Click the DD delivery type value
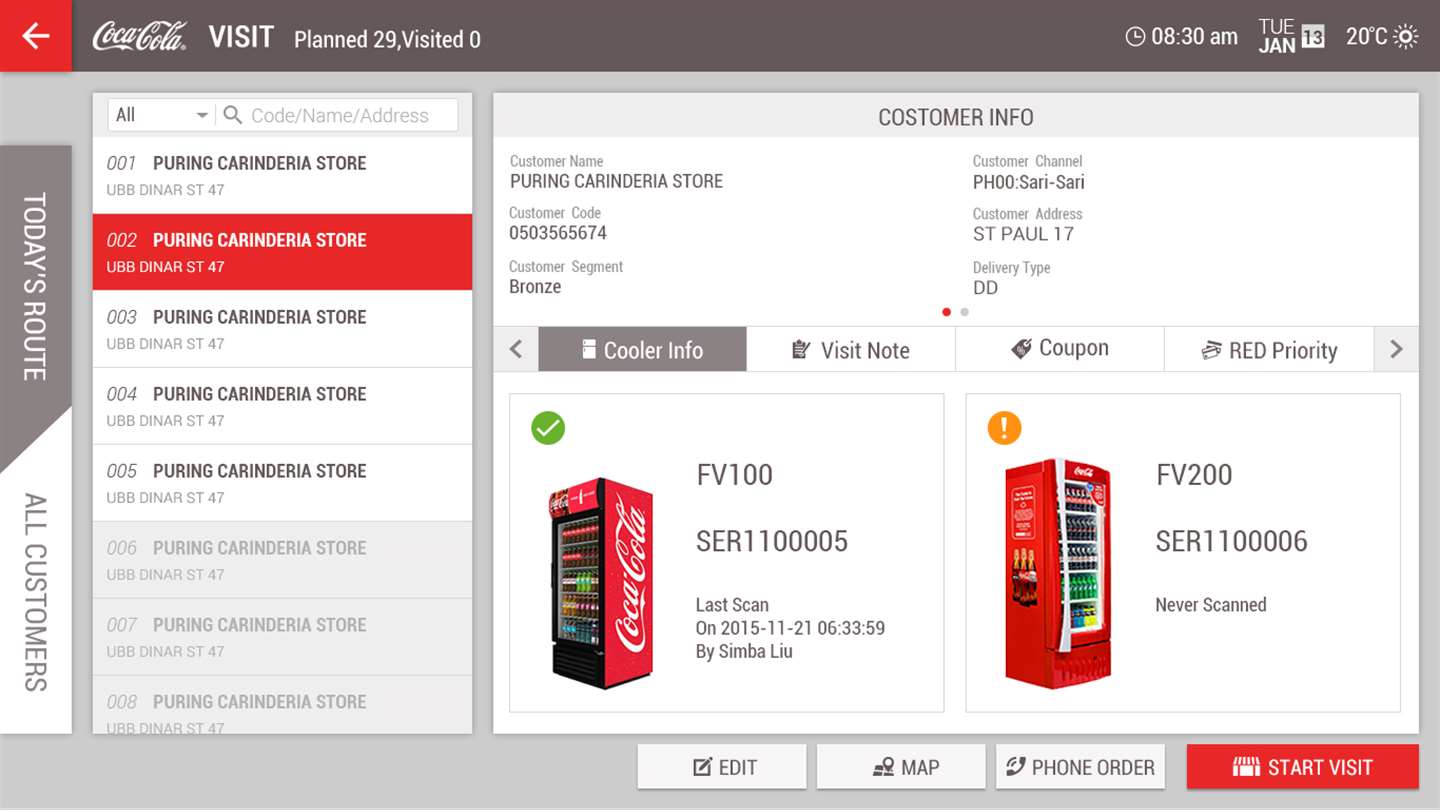 (986, 288)
